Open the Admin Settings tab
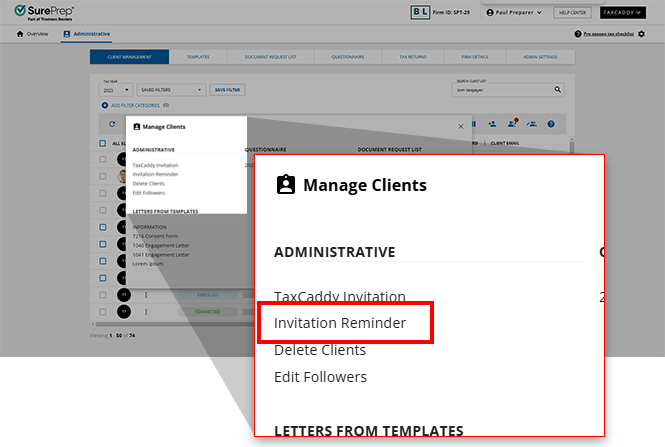 point(540,57)
